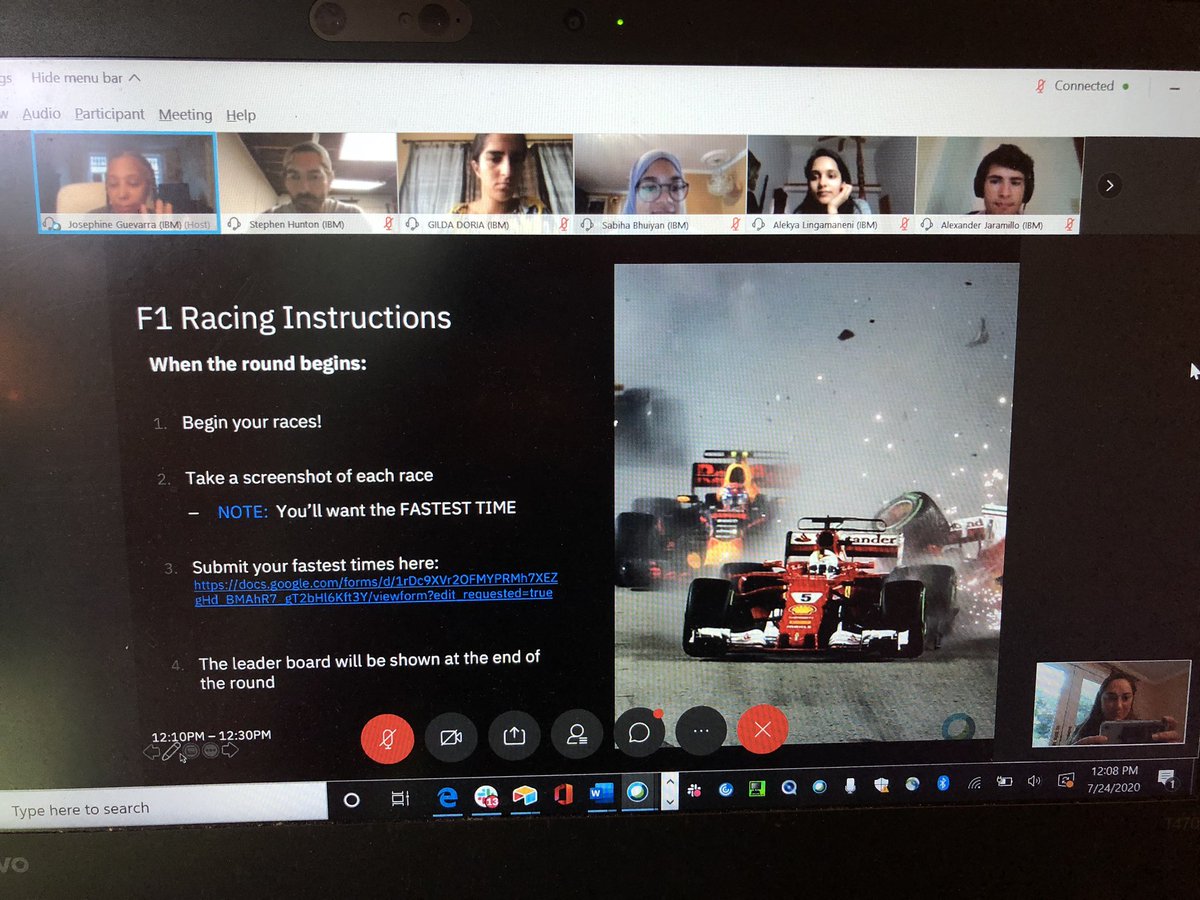This screenshot has width=1200, height=900.
Task: Open the chat panel
Action: [x=639, y=732]
